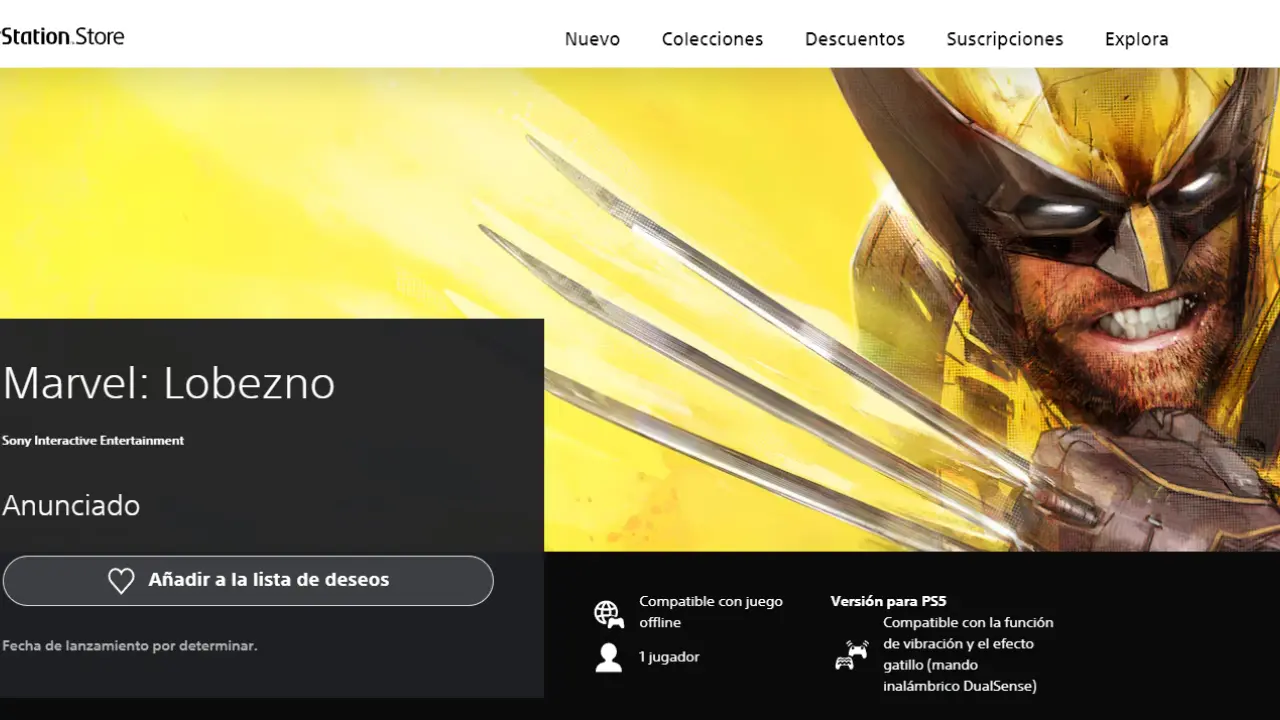
Task: Click the DualSense vibration compatibility description
Action: pyautogui.click(x=967, y=654)
